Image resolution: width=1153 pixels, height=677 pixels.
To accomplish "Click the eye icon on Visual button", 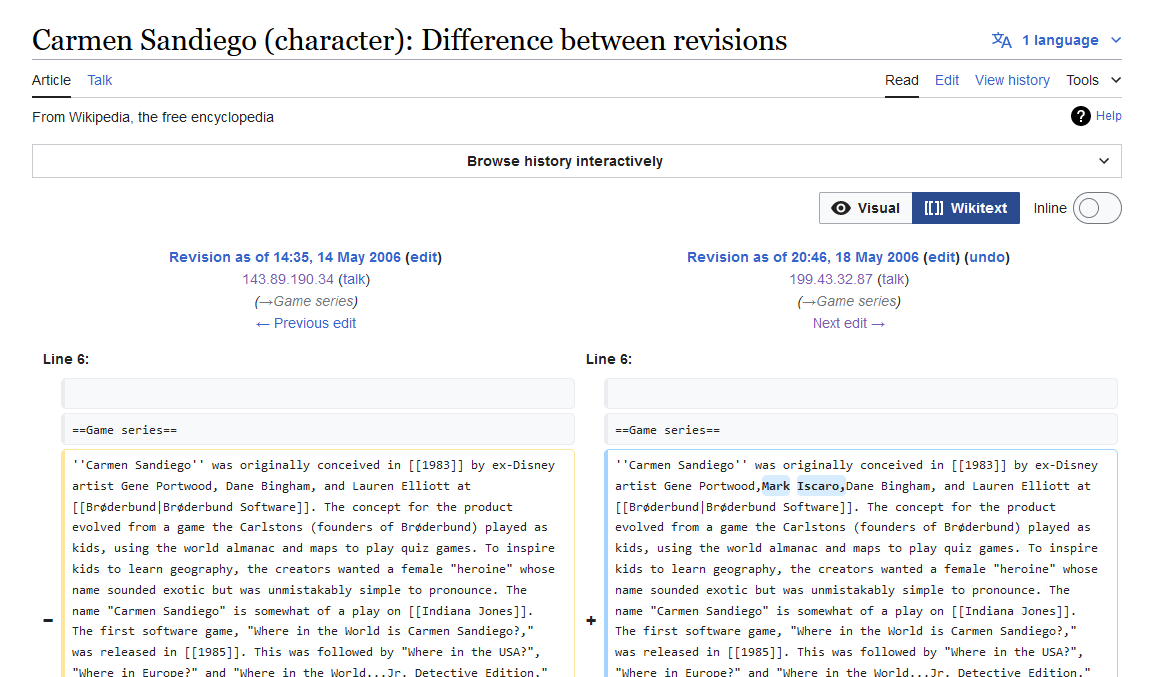I will 840,208.
